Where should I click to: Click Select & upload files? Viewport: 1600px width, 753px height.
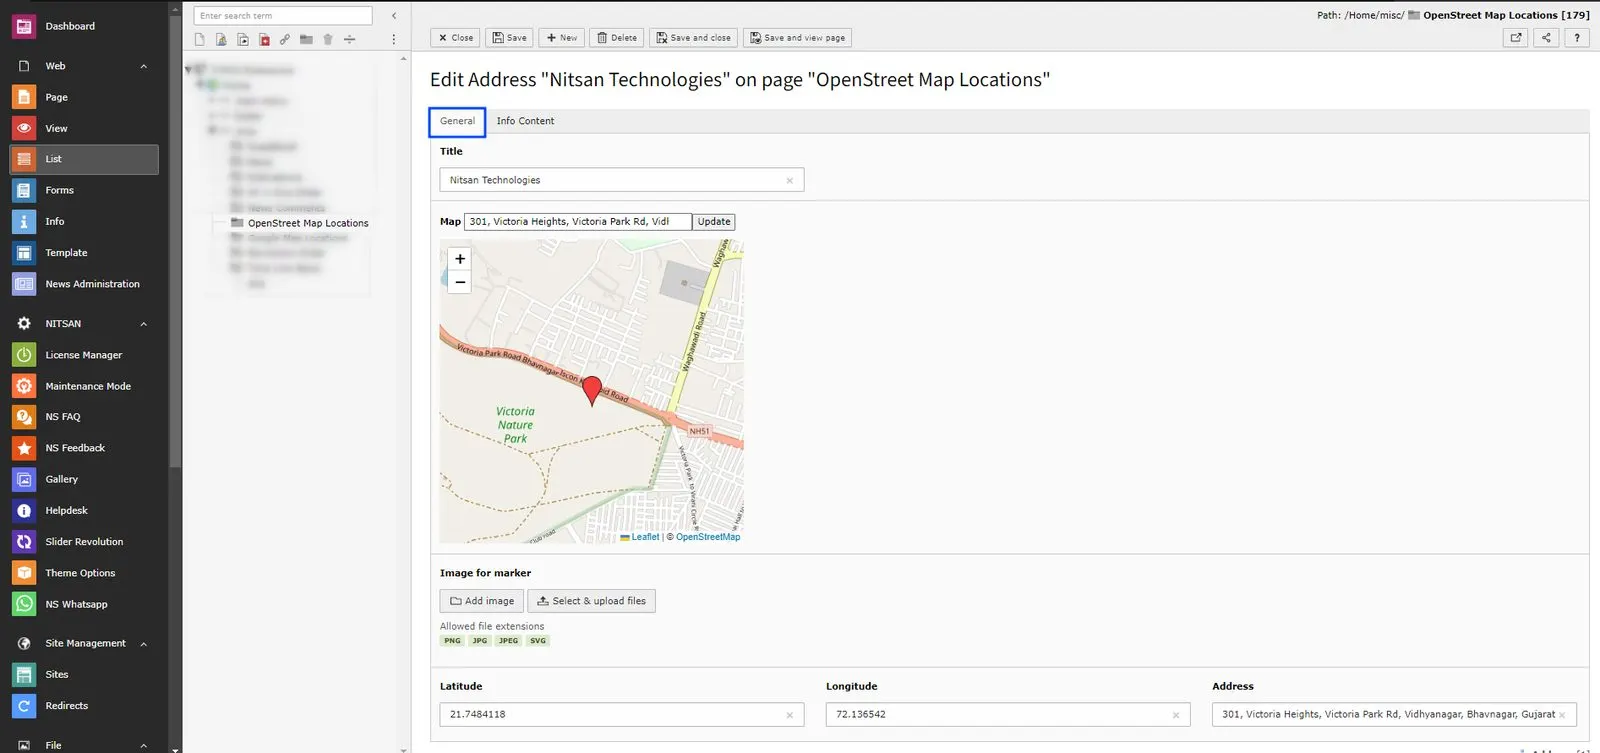pyautogui.click(x=591, y=601)
